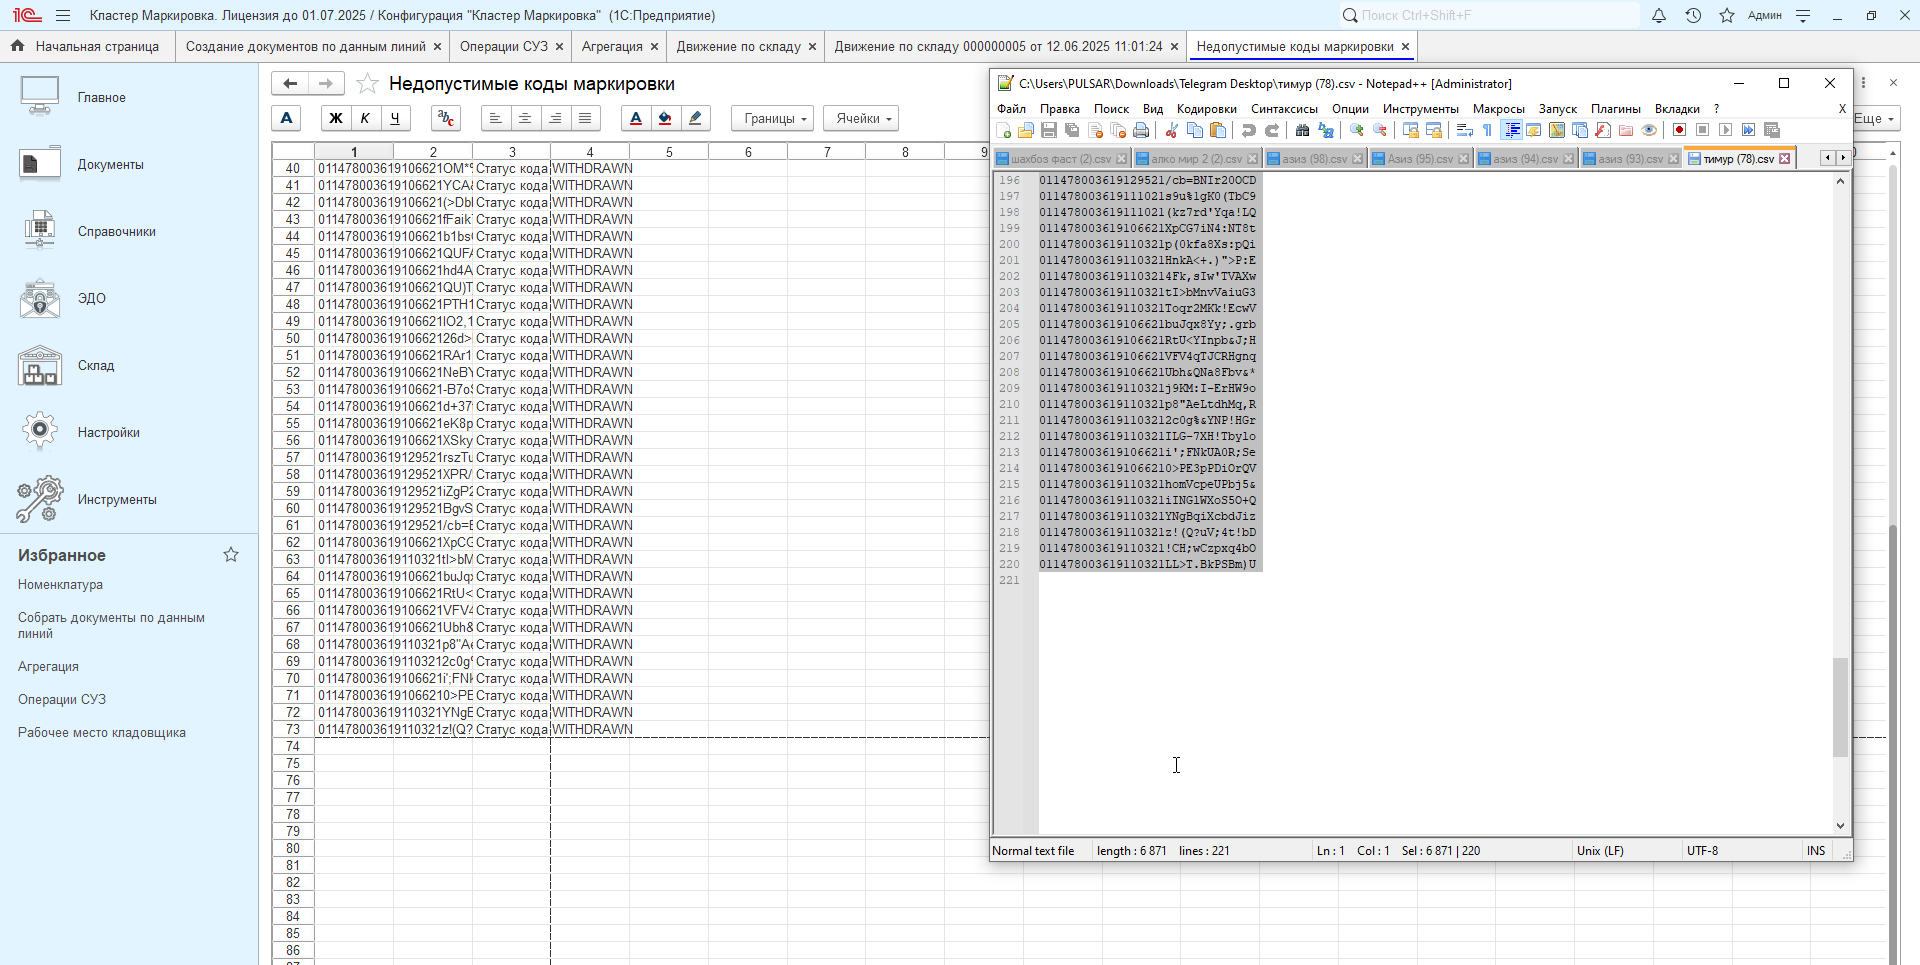Open Notepad++ Плагины menu
The width and height of the screenshot is (1920, 965).
[1615, 108]
